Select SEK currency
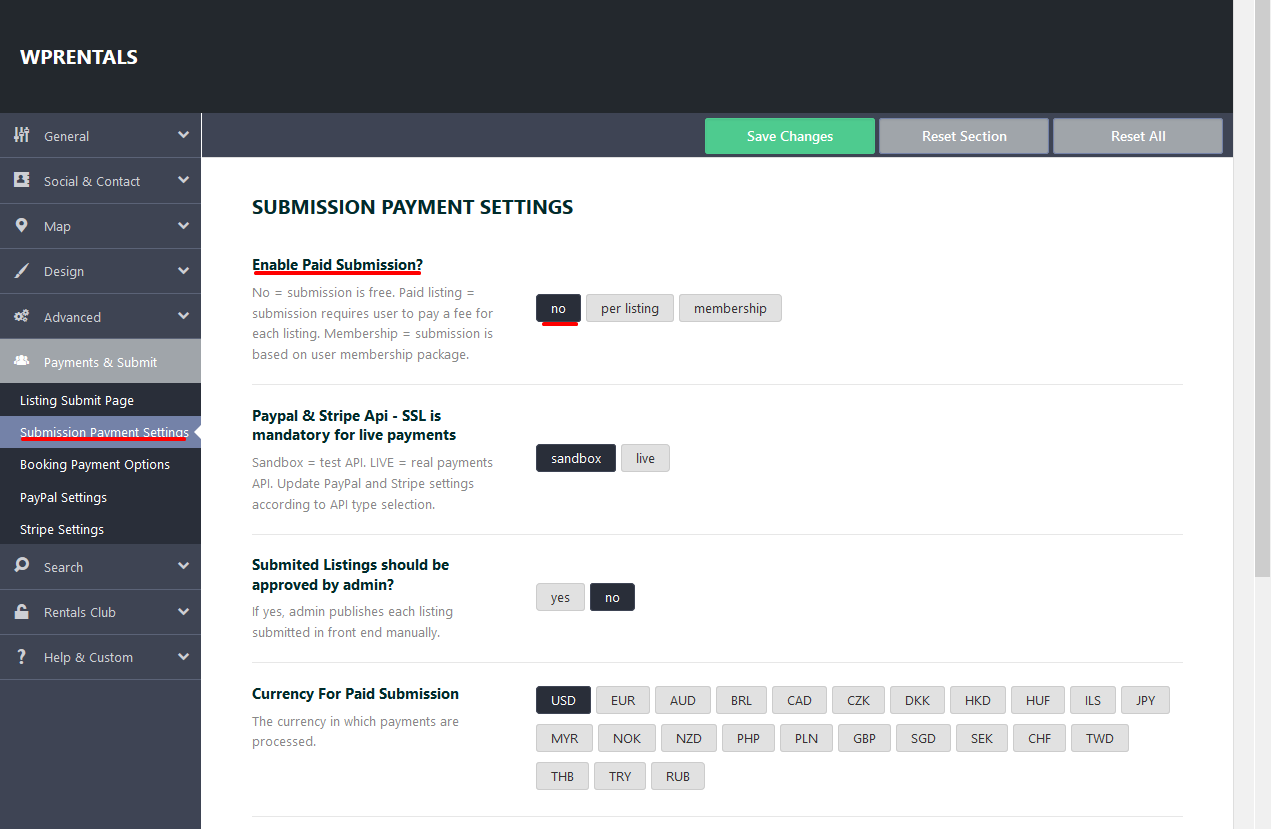 point(982,738)
